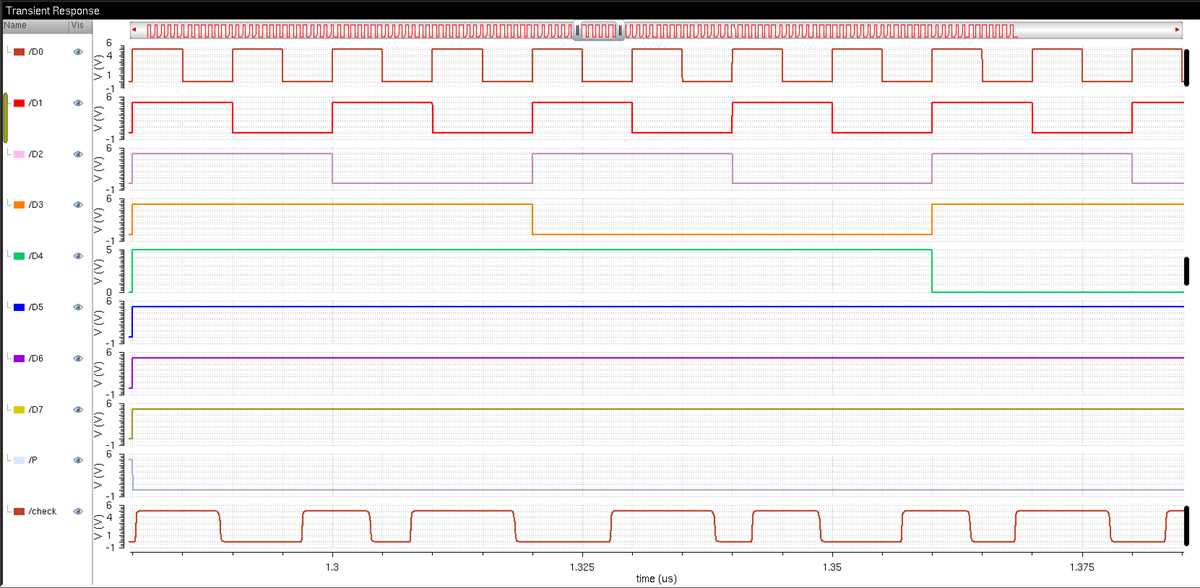The image size is (1200, 588).
Task: Click the /P light color swatch
Action: pyautogui.click(x=19, y=460)
